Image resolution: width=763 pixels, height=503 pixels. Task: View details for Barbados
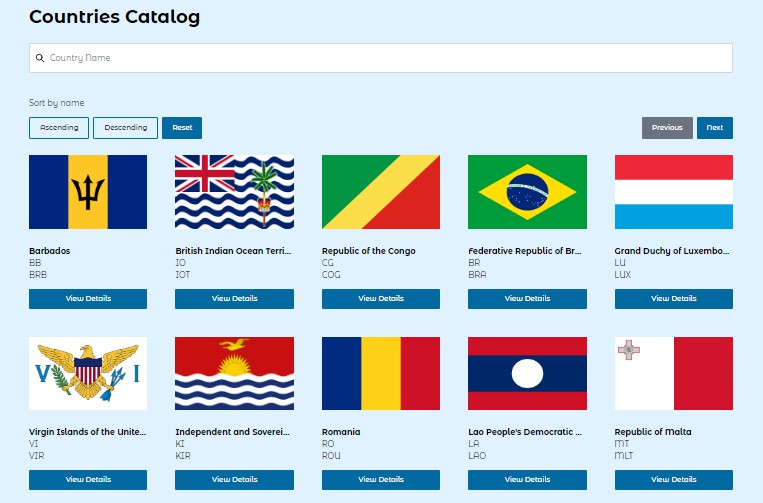coord(88,299)
